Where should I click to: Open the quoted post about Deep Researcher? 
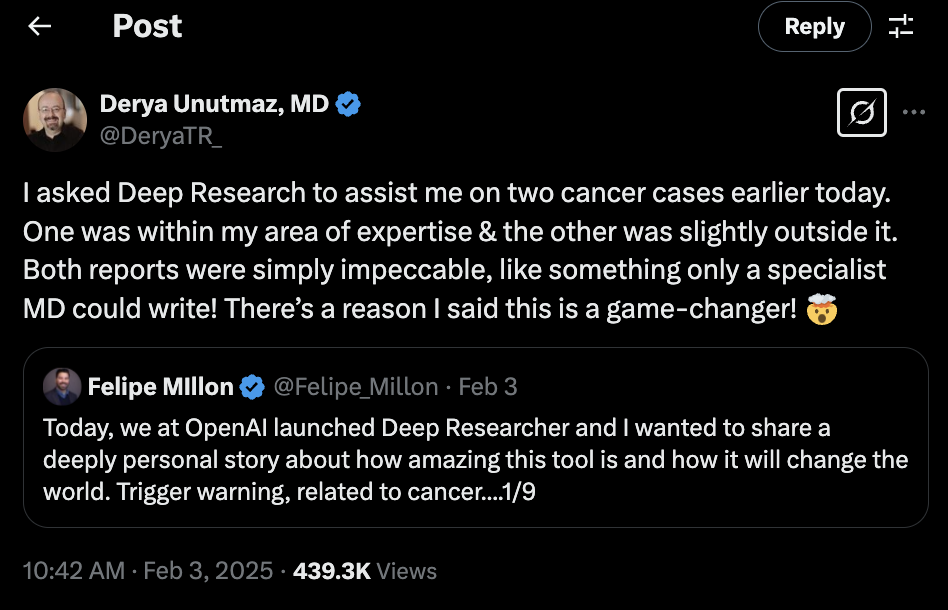click(475, 460)
